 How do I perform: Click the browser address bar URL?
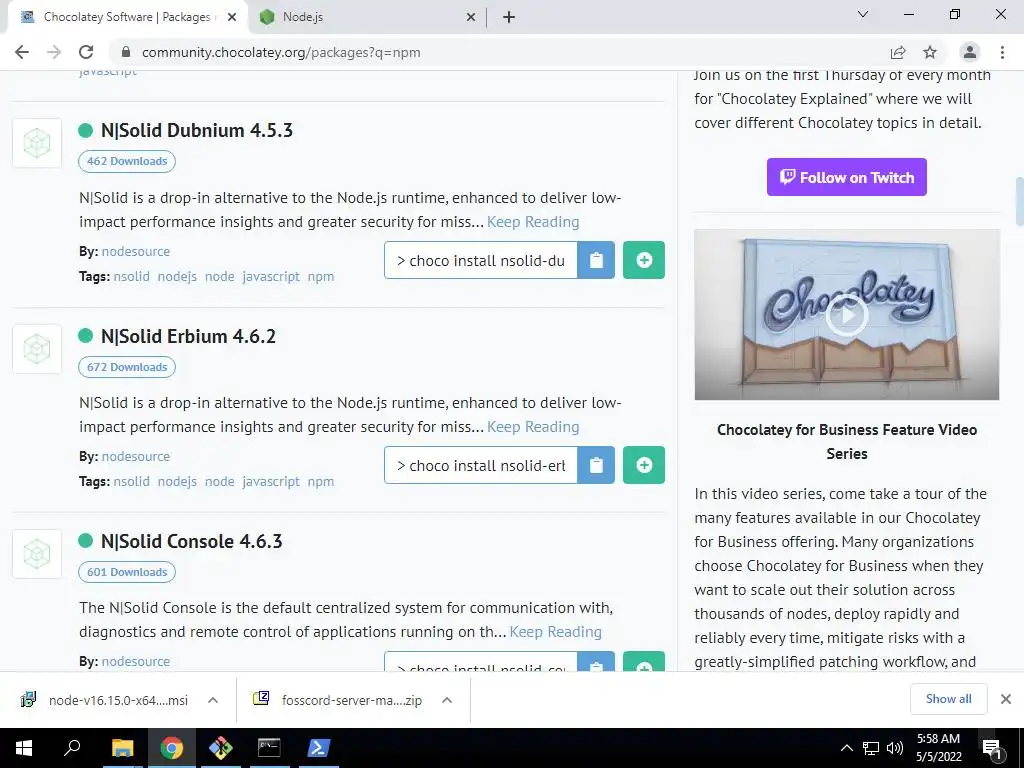click(281, 52)
